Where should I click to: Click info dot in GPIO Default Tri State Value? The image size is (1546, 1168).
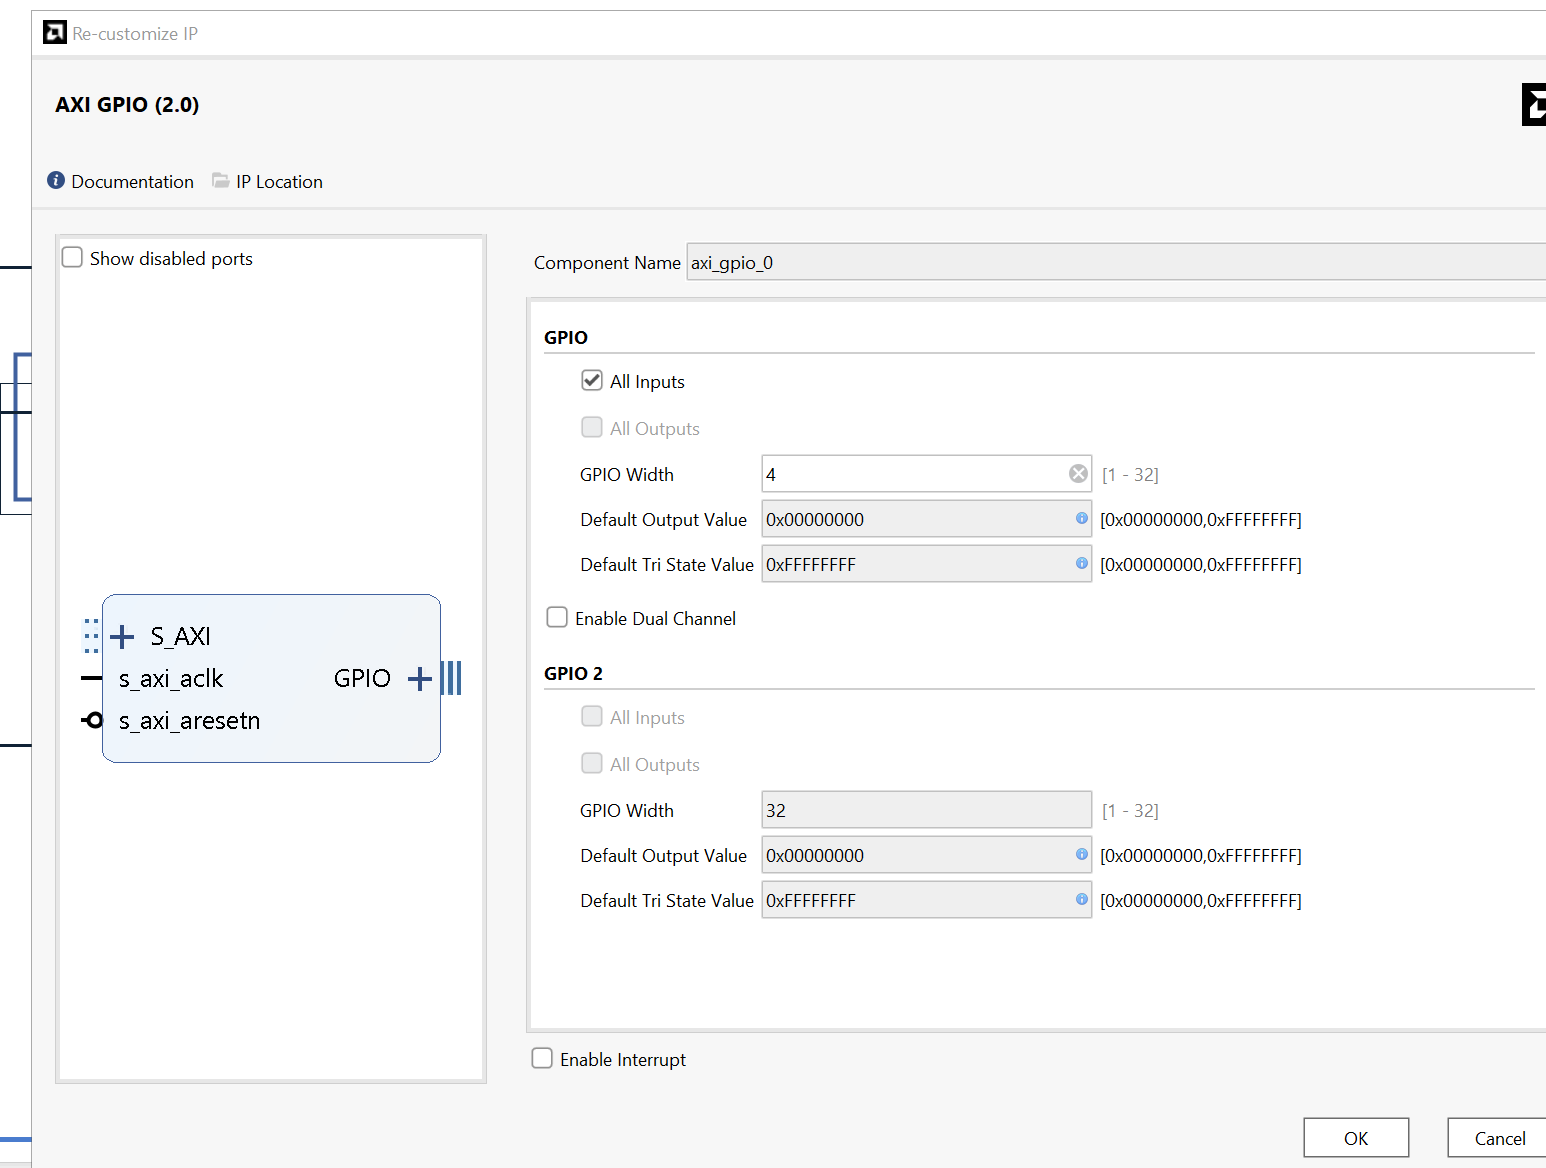tap(1081, 564)
